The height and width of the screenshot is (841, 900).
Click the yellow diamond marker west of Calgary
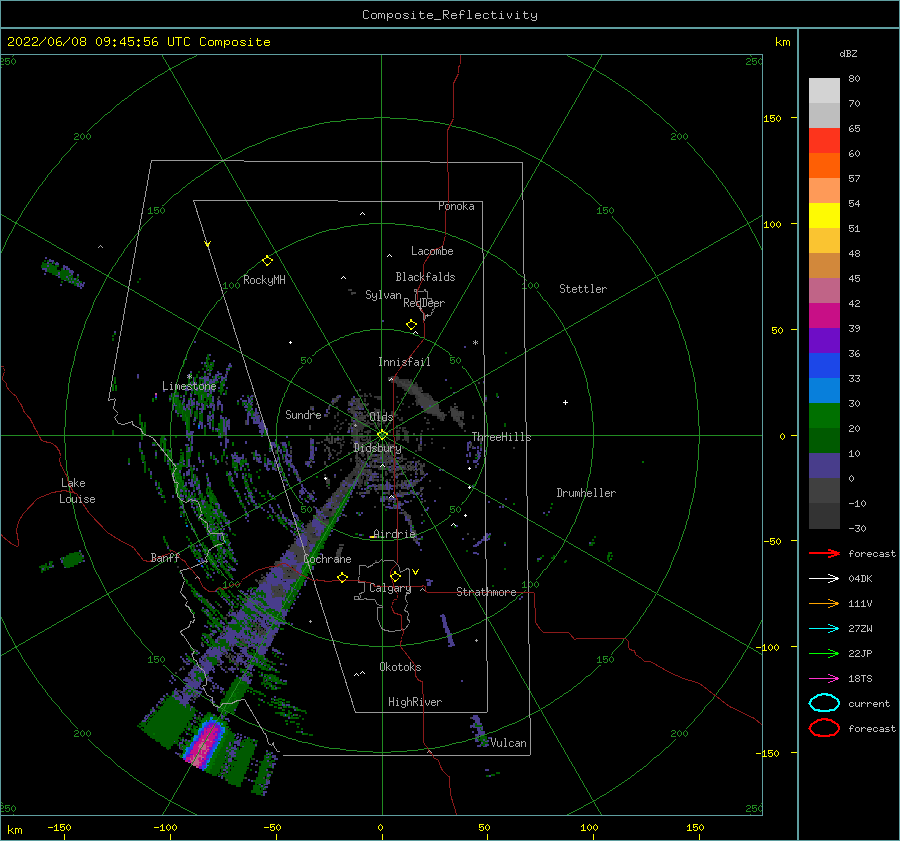(x=343, y=577)
